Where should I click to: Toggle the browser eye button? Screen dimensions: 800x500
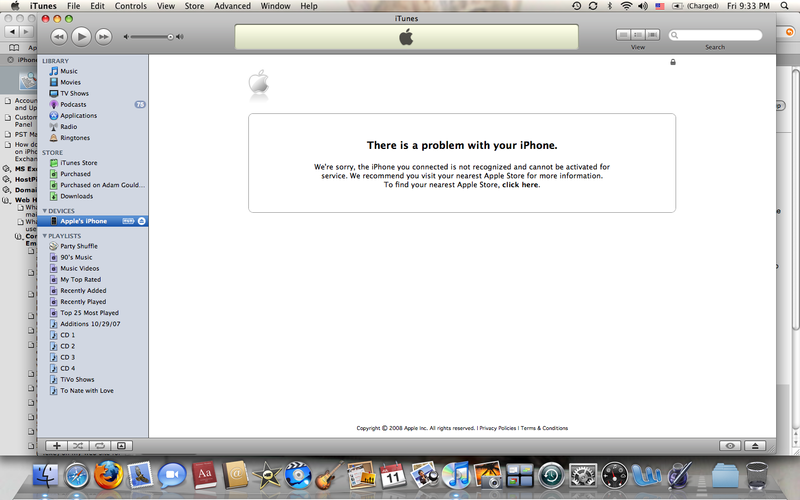click(730, 445)
